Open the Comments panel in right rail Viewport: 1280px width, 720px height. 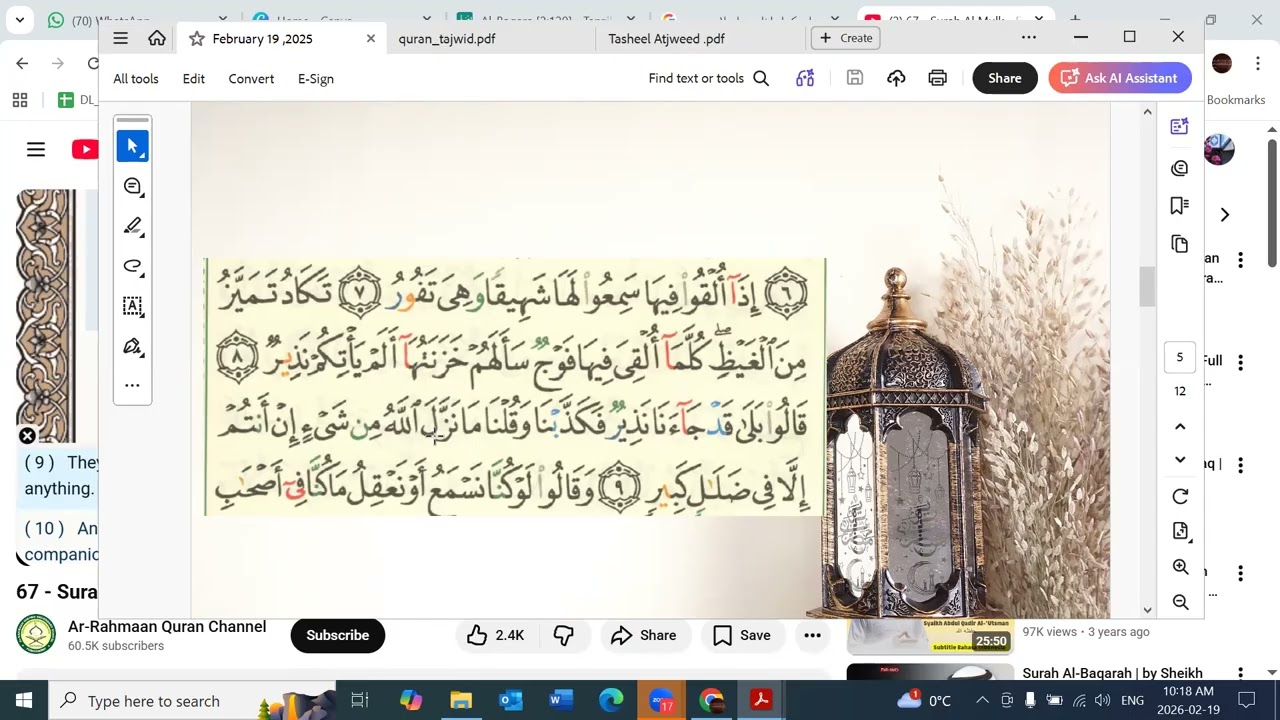tap(1180, 168)
